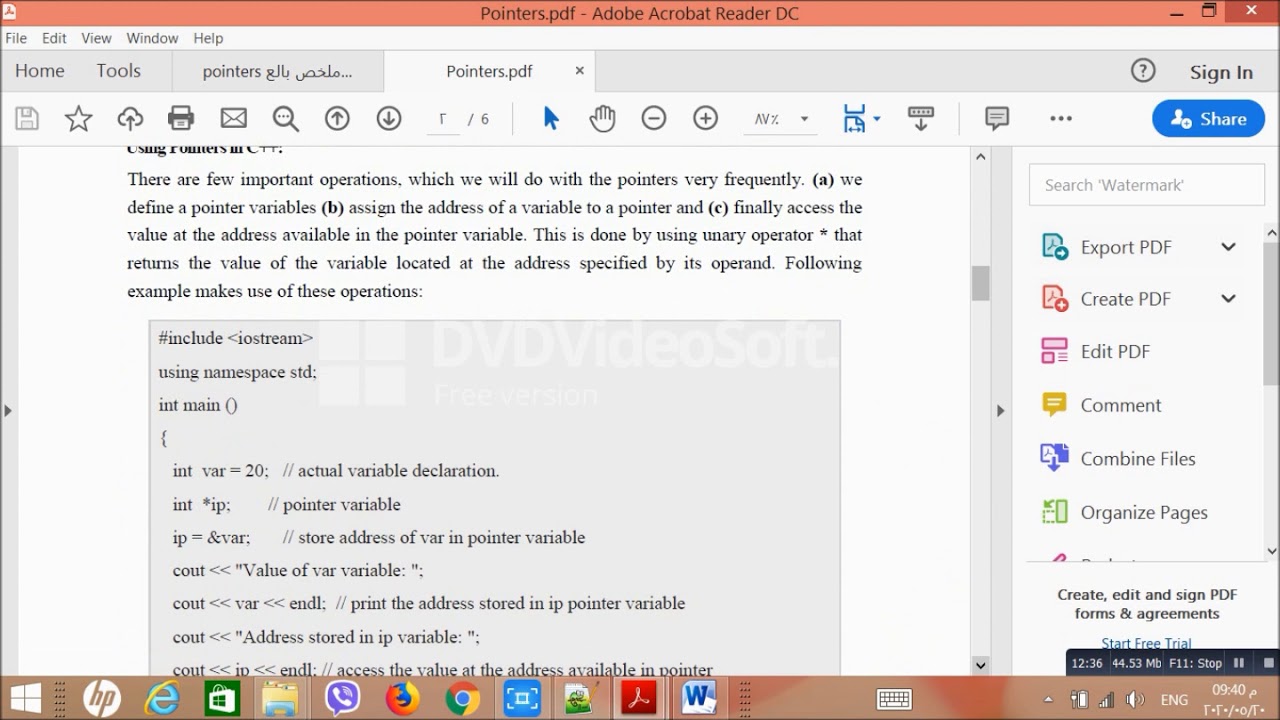Send the file by email envelope icon

[234, 119]
